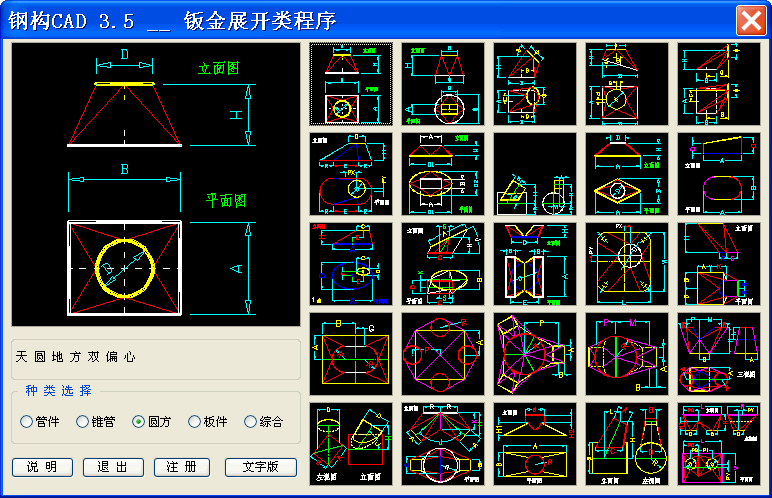
Task: Click the 种类选择 group label
Action: [59, 391]
